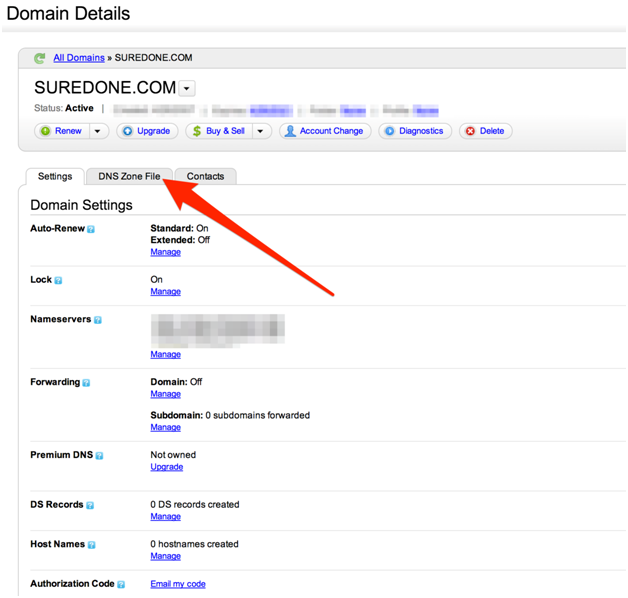
Task: Click the Renew button
Action: [x=62, y=131]
